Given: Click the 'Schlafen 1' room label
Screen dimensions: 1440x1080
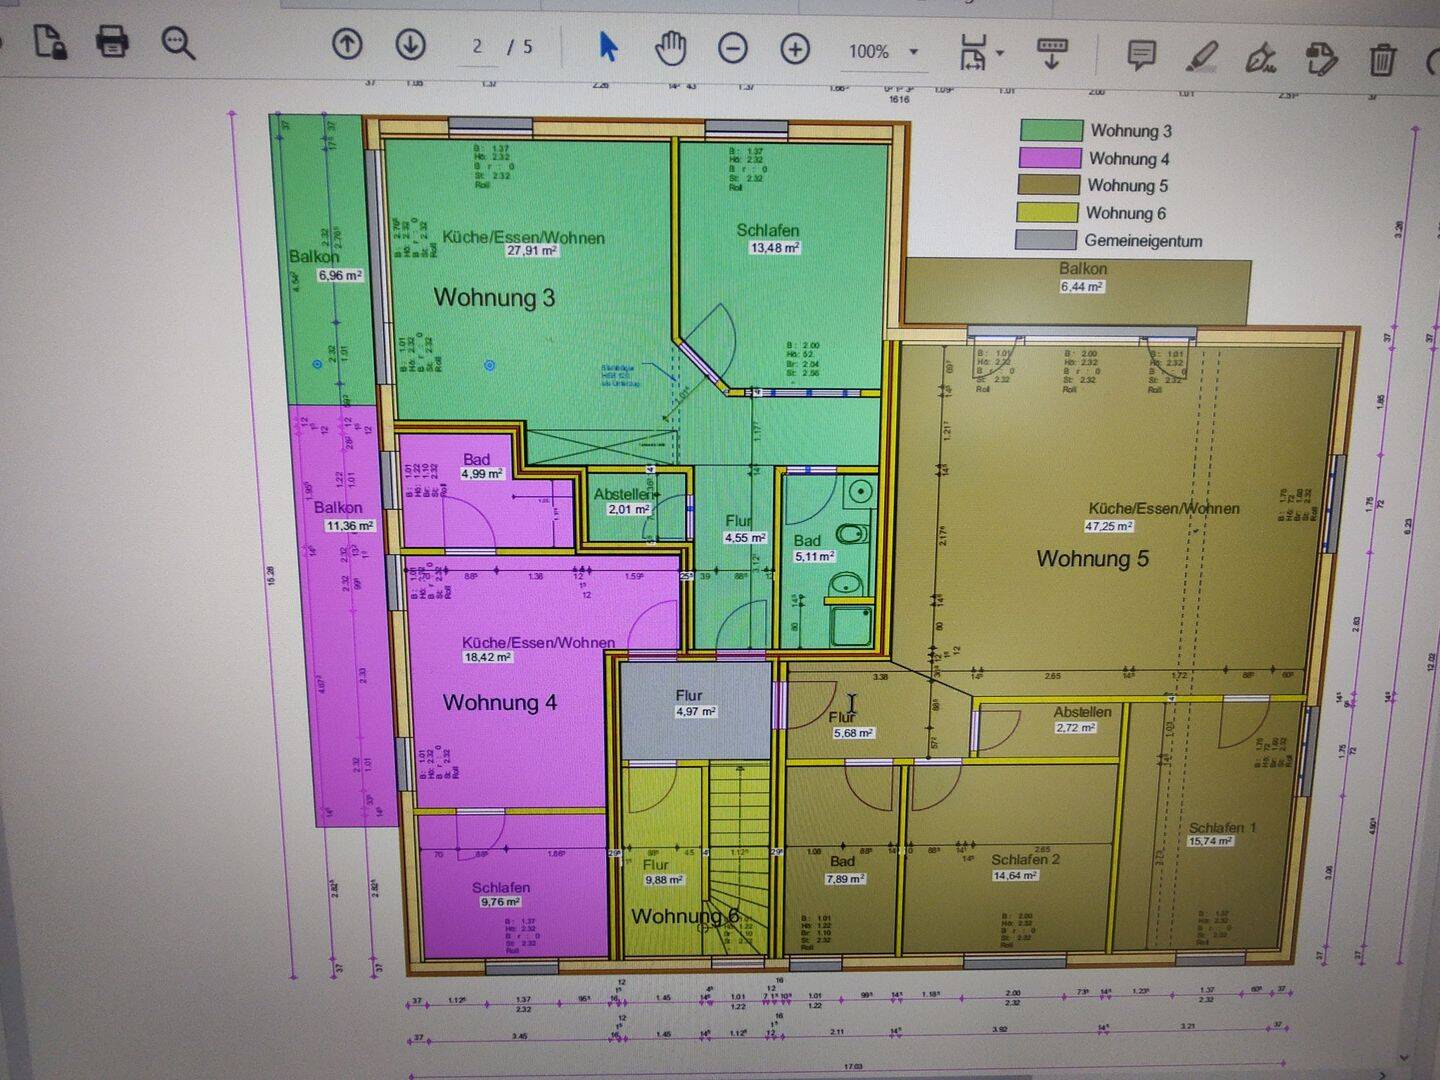Looking at the screenshot, I should pos(1223,828).
